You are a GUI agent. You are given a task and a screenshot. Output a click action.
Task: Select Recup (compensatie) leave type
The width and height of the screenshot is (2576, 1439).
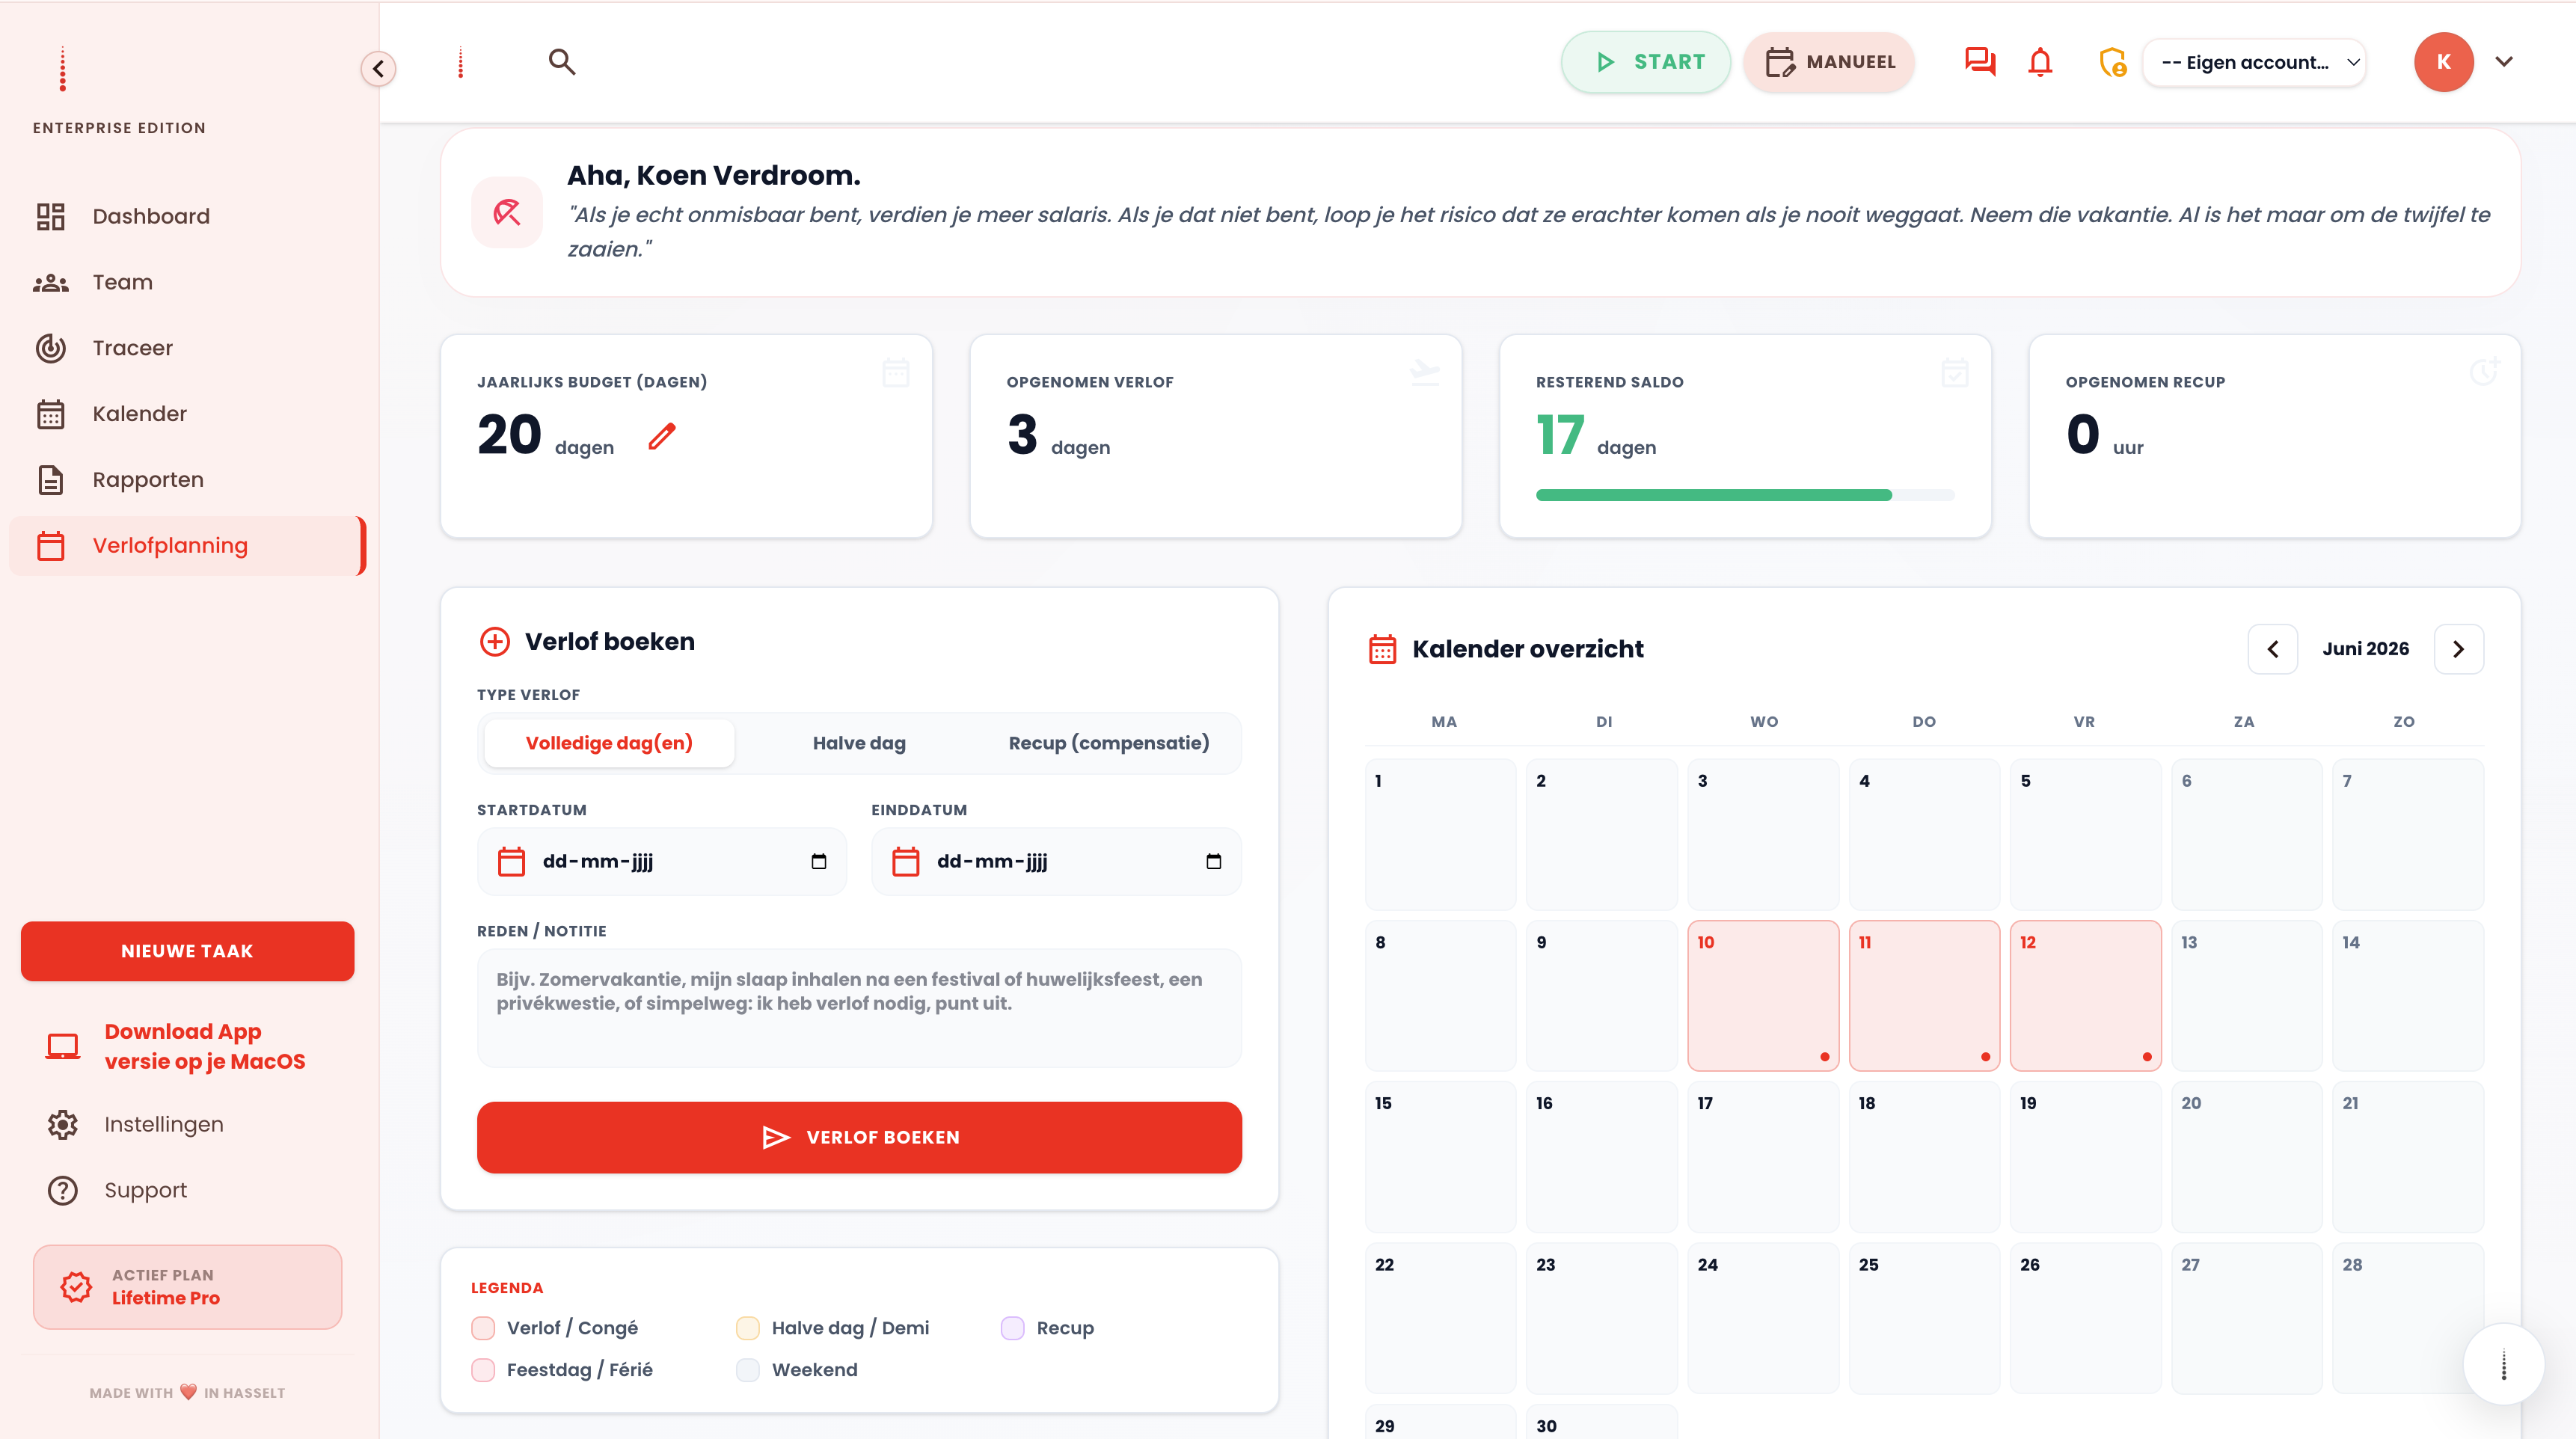1109,743
